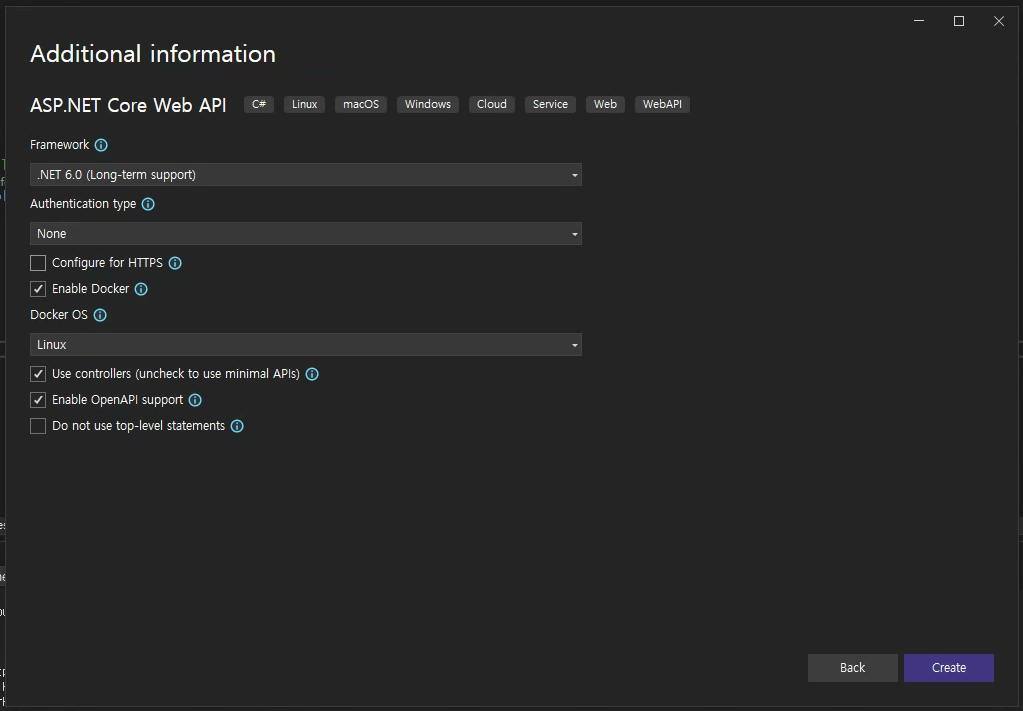
Task: Open the Framework dropdown (.NET 6.0)
Action: 305,175
